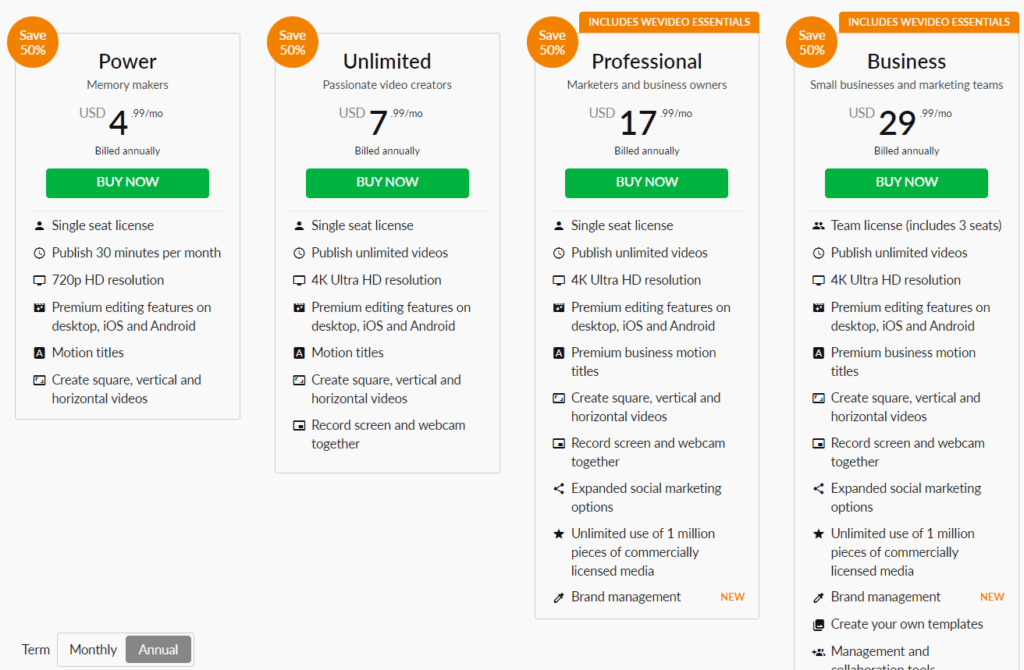The height and width of the screenshot is (670, 1024).
Task: Click the star icon in Professional plan
Action: pos(558,534)
